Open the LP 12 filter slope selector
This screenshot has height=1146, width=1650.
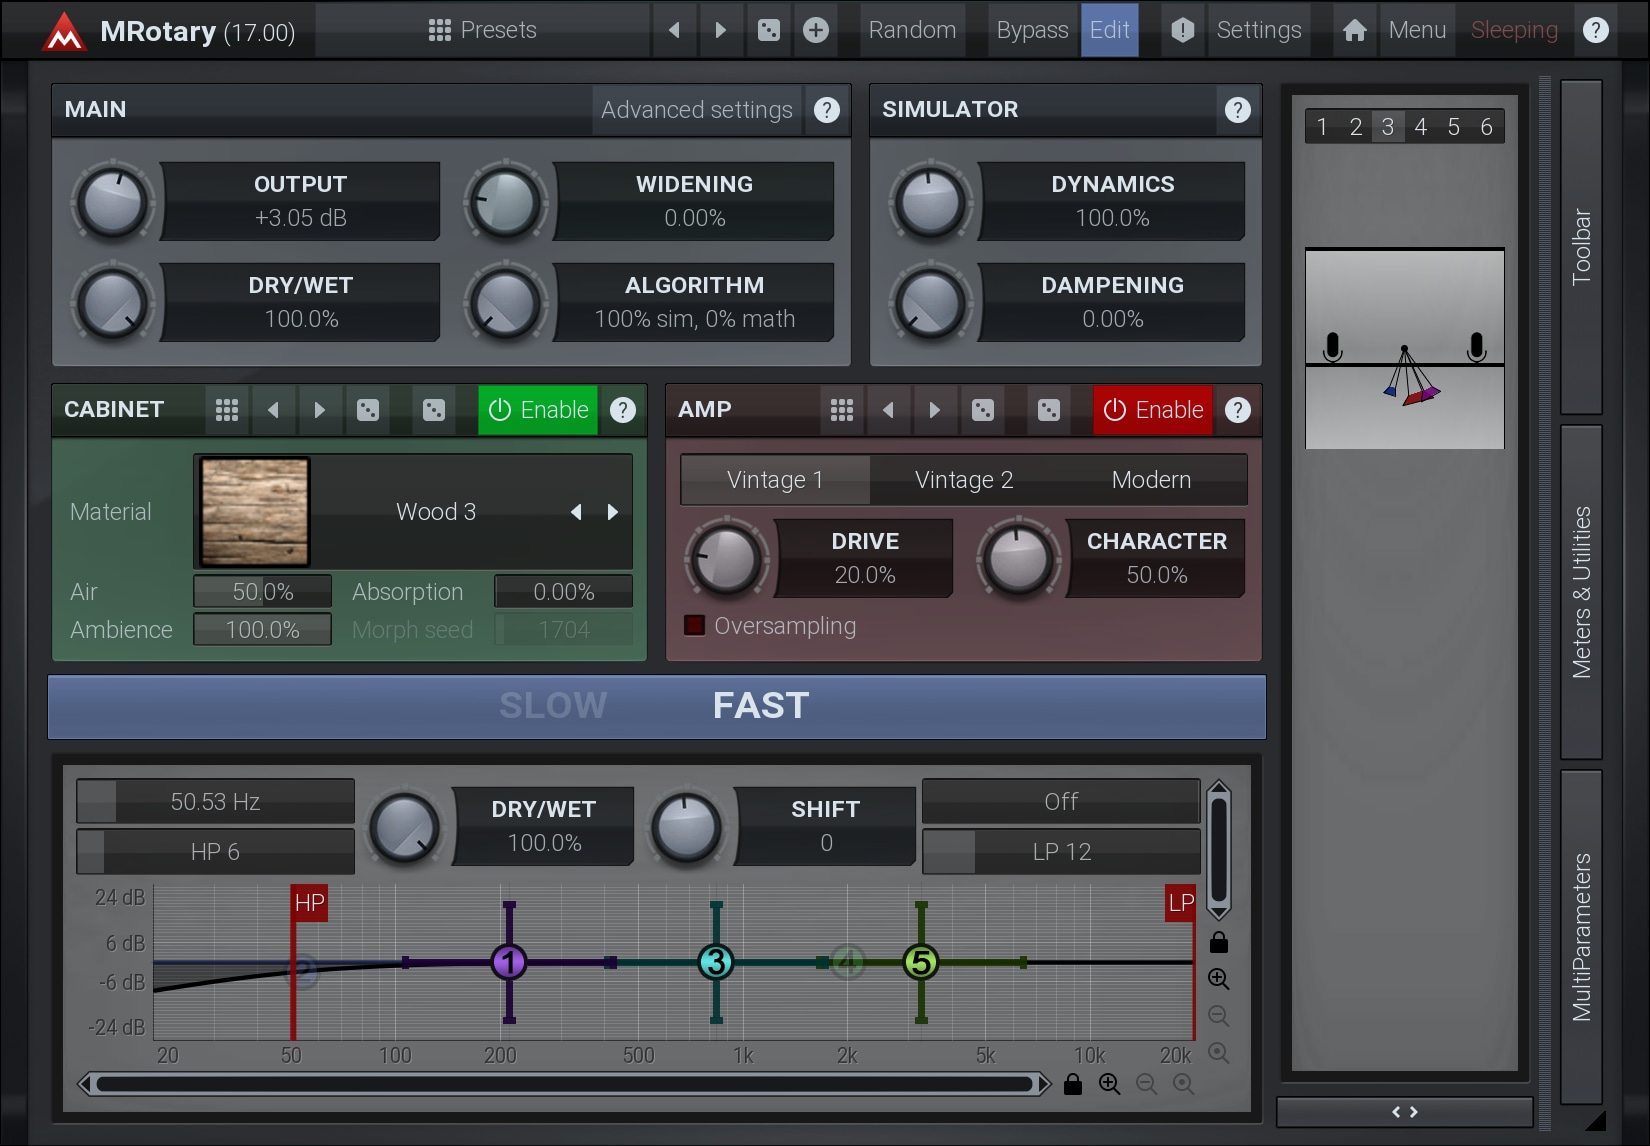point(1061,851)
